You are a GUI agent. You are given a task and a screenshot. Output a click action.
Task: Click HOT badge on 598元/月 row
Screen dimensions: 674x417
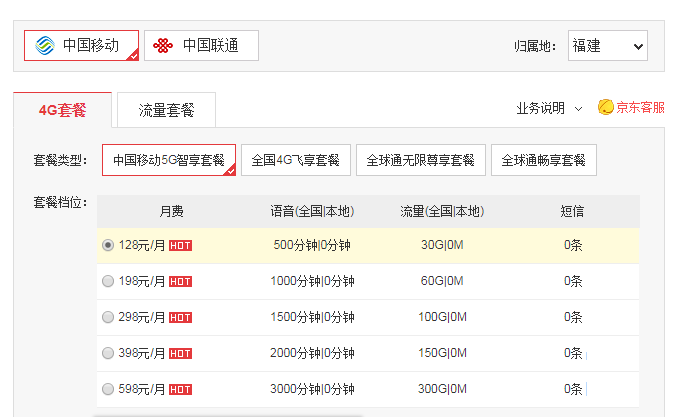point(180,390)
